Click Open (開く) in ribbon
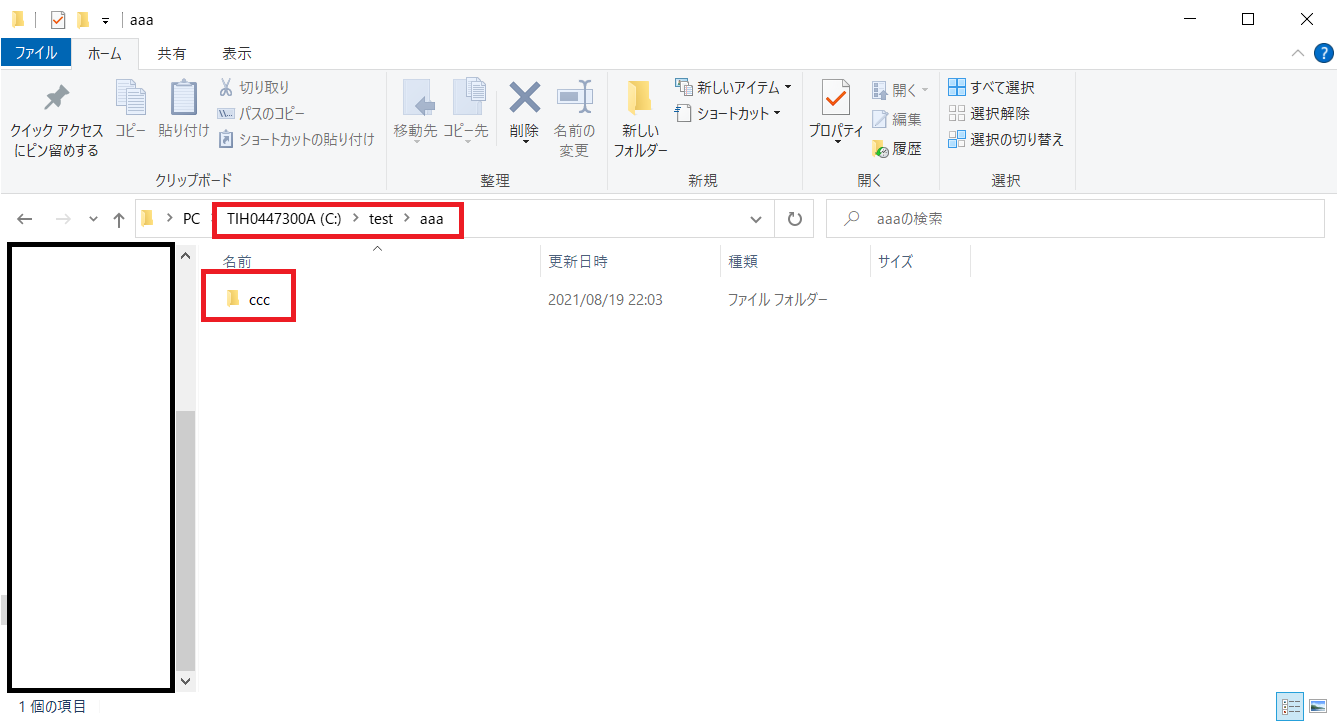Viewport: 1338px width, 721px height. (900, 90)
